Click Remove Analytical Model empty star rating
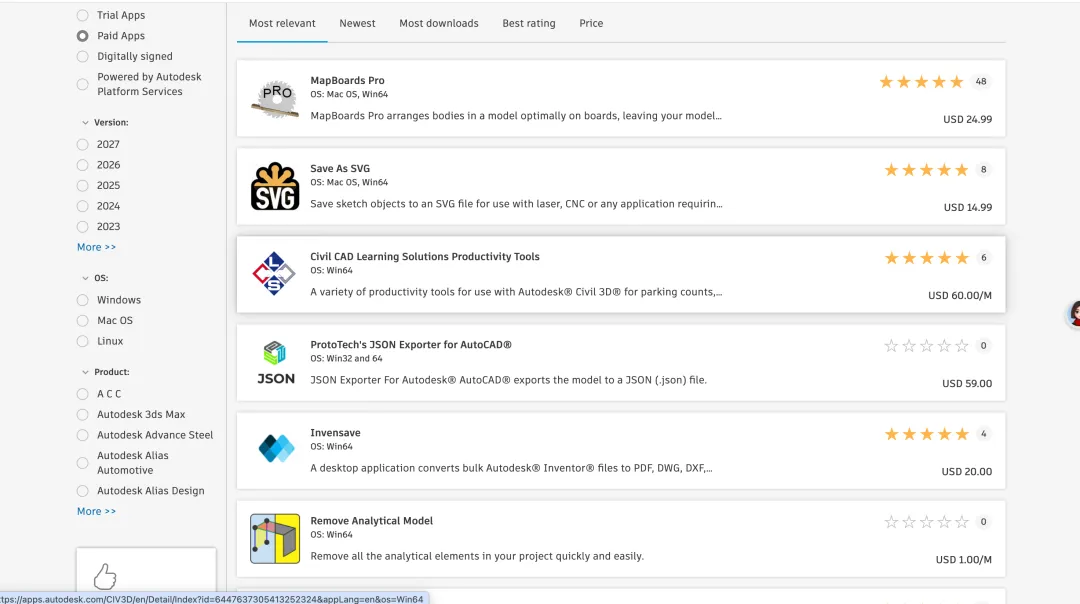Viewport: 1080px width, 604px height. pos(926,522)
